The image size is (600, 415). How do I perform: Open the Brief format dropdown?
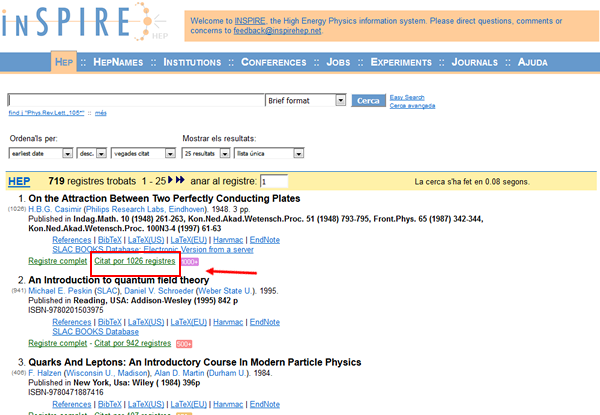click(x=341, y=101)
